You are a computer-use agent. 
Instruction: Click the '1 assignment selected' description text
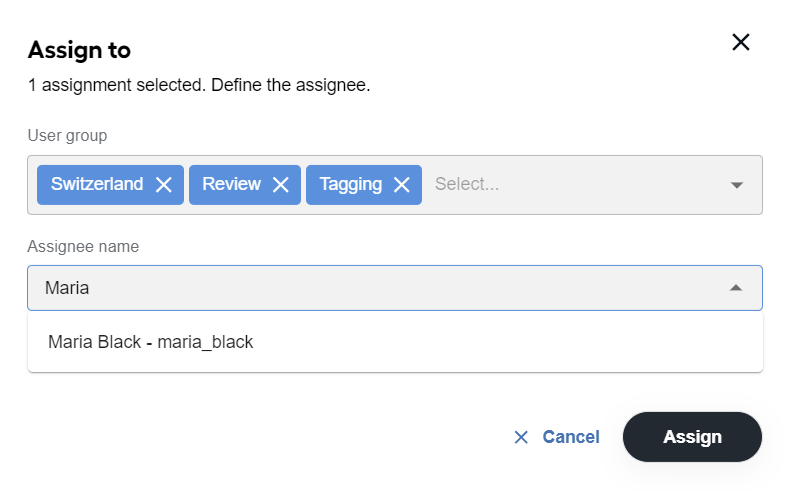[x=199, y=85]
